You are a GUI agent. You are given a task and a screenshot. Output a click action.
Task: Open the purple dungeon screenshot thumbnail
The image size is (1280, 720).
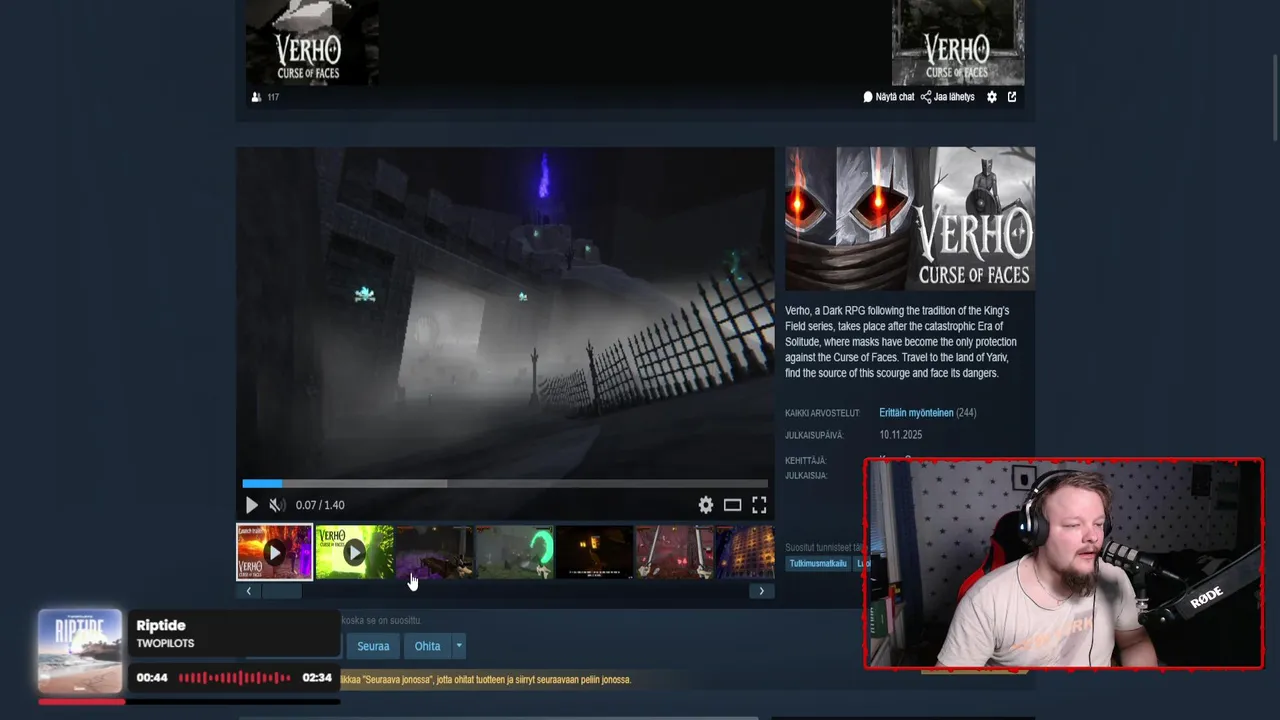tap(434, 552)
